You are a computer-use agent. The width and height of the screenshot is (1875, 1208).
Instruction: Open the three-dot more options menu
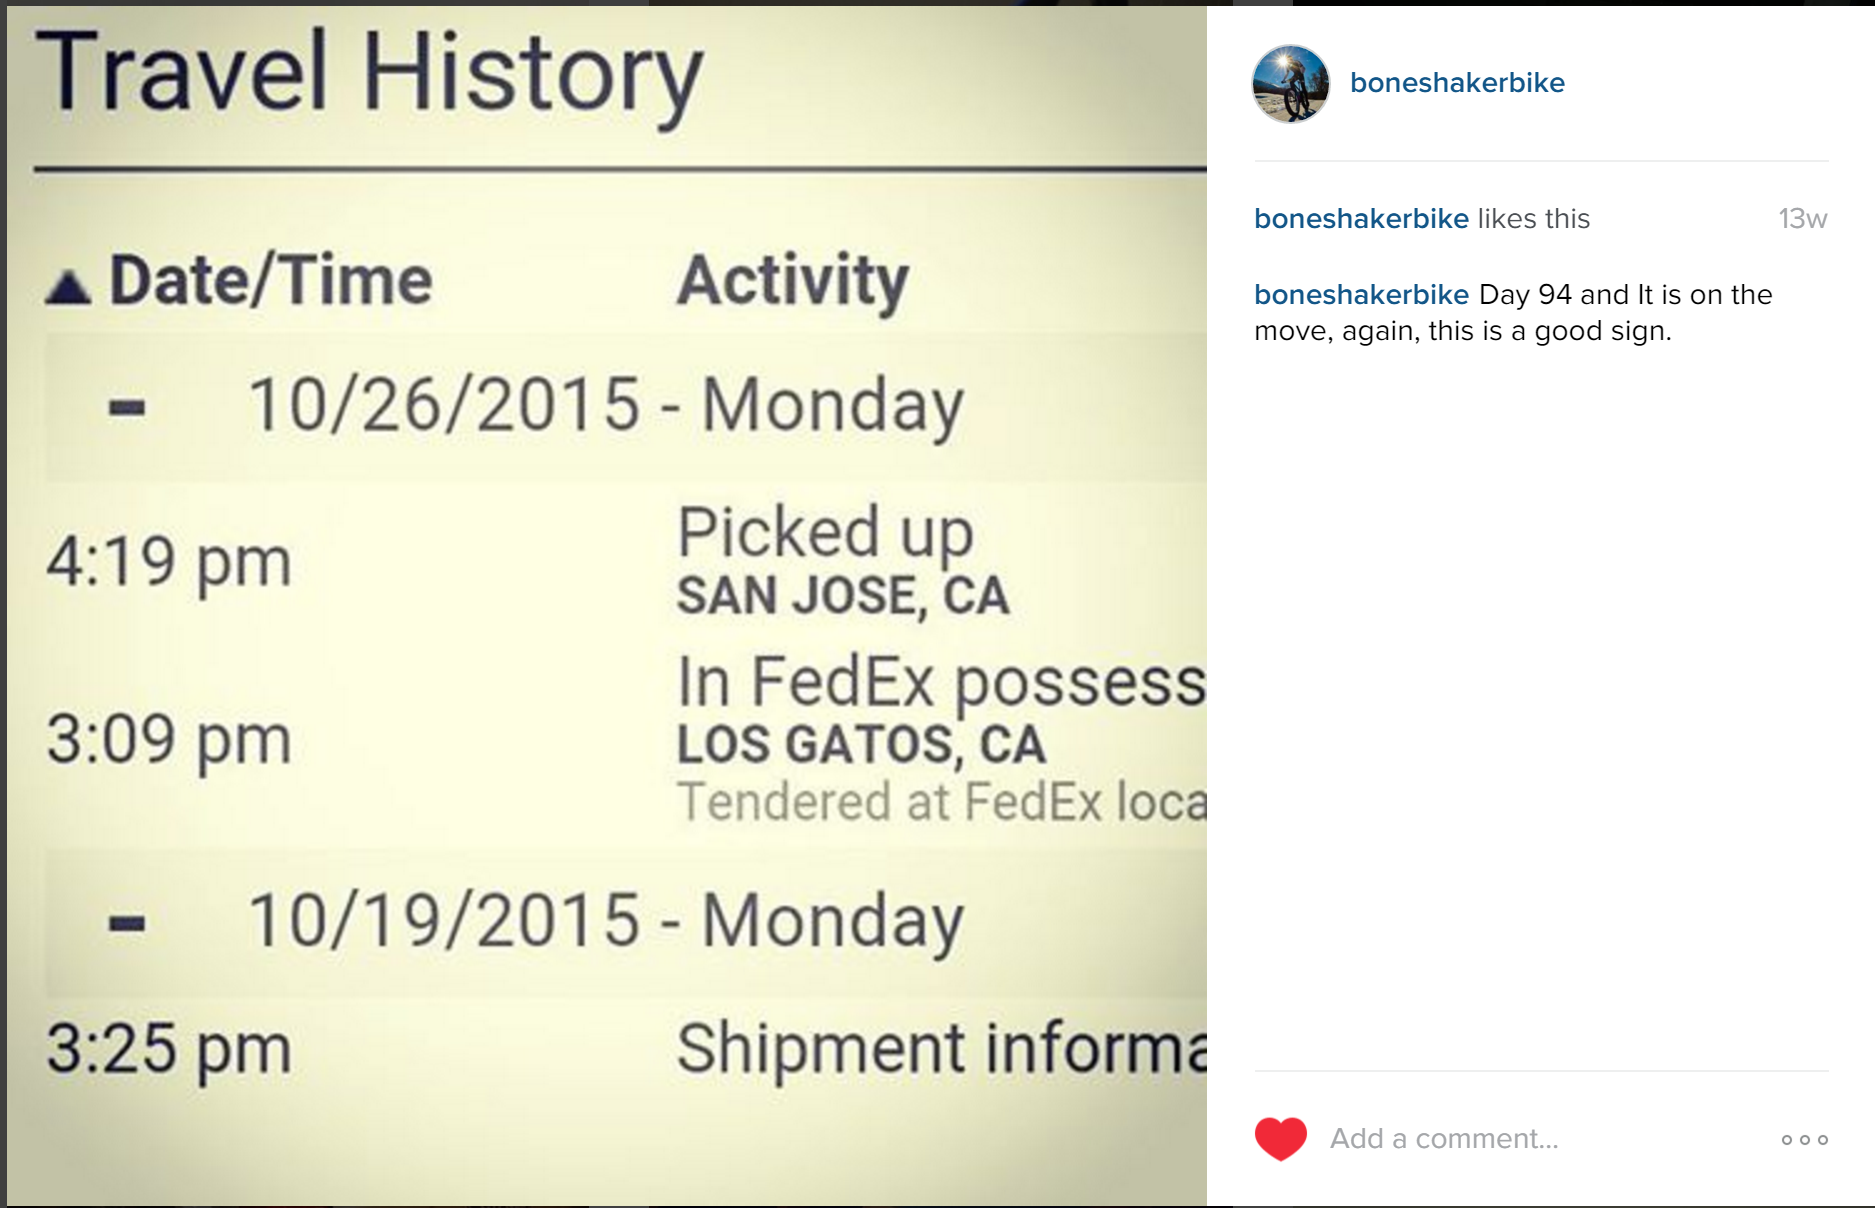click(x=1804, y=1140)
